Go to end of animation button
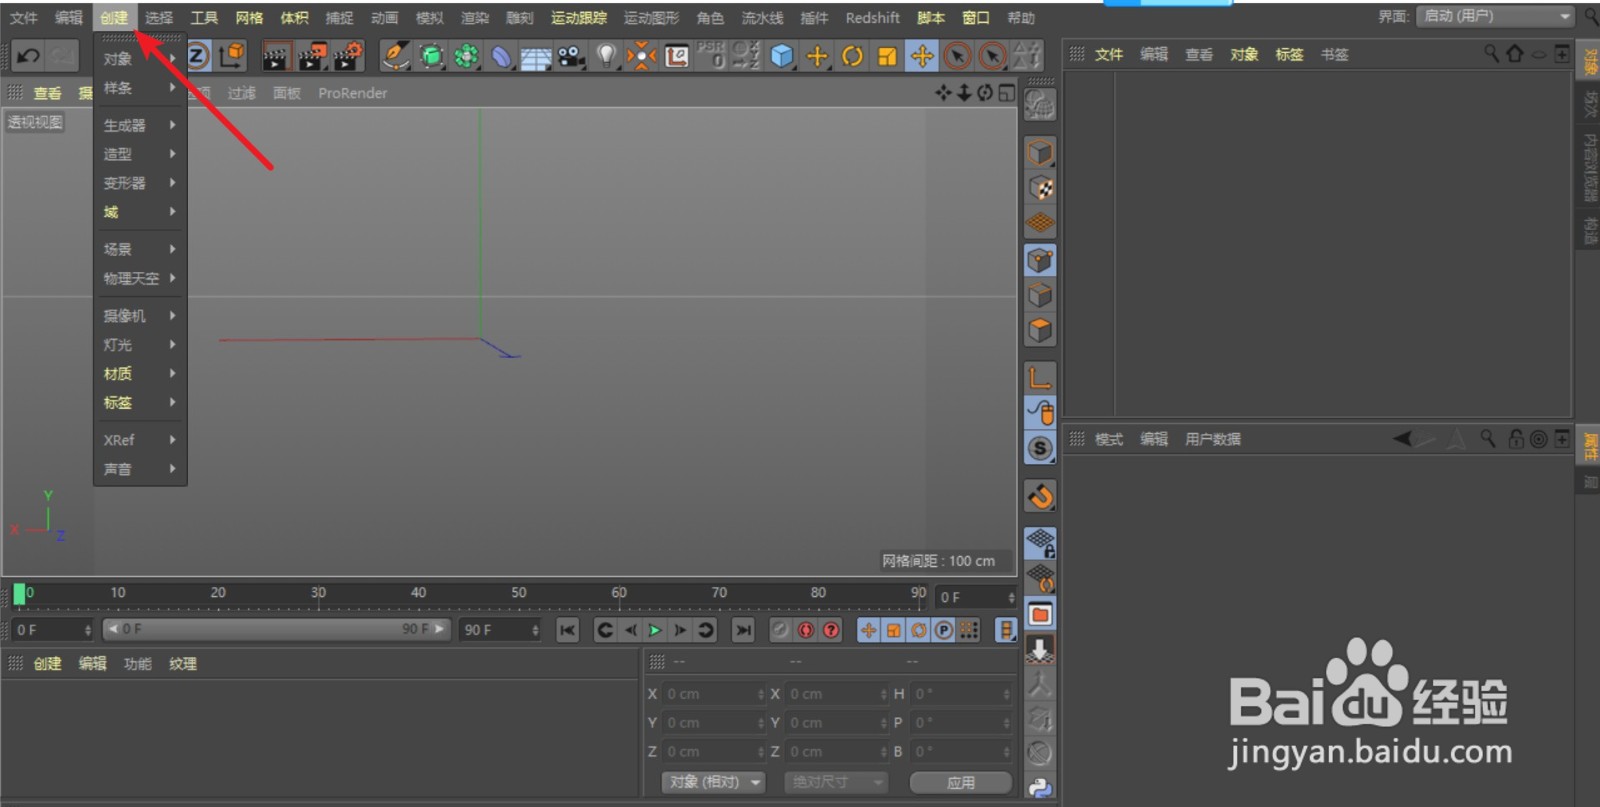1600x807 pixels. (743, 630)
